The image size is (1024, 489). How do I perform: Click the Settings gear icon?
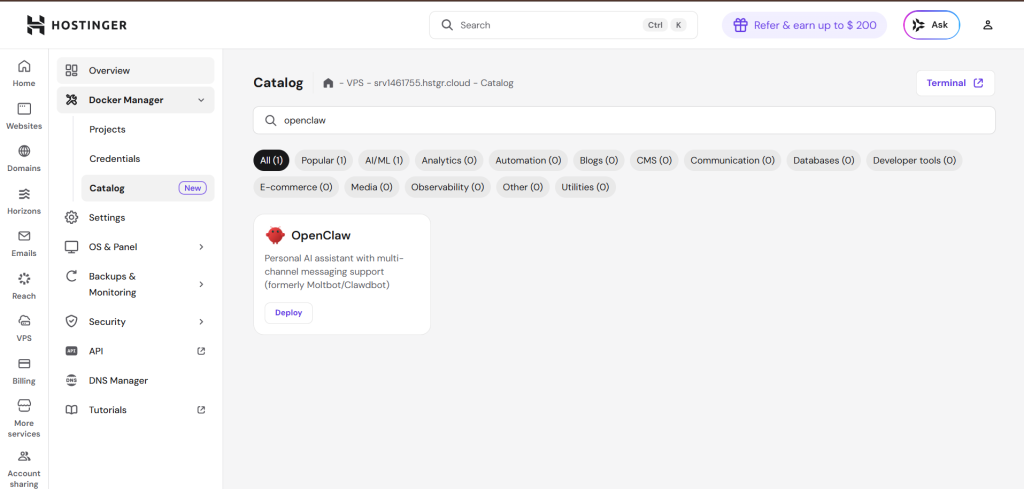point(72,217)
